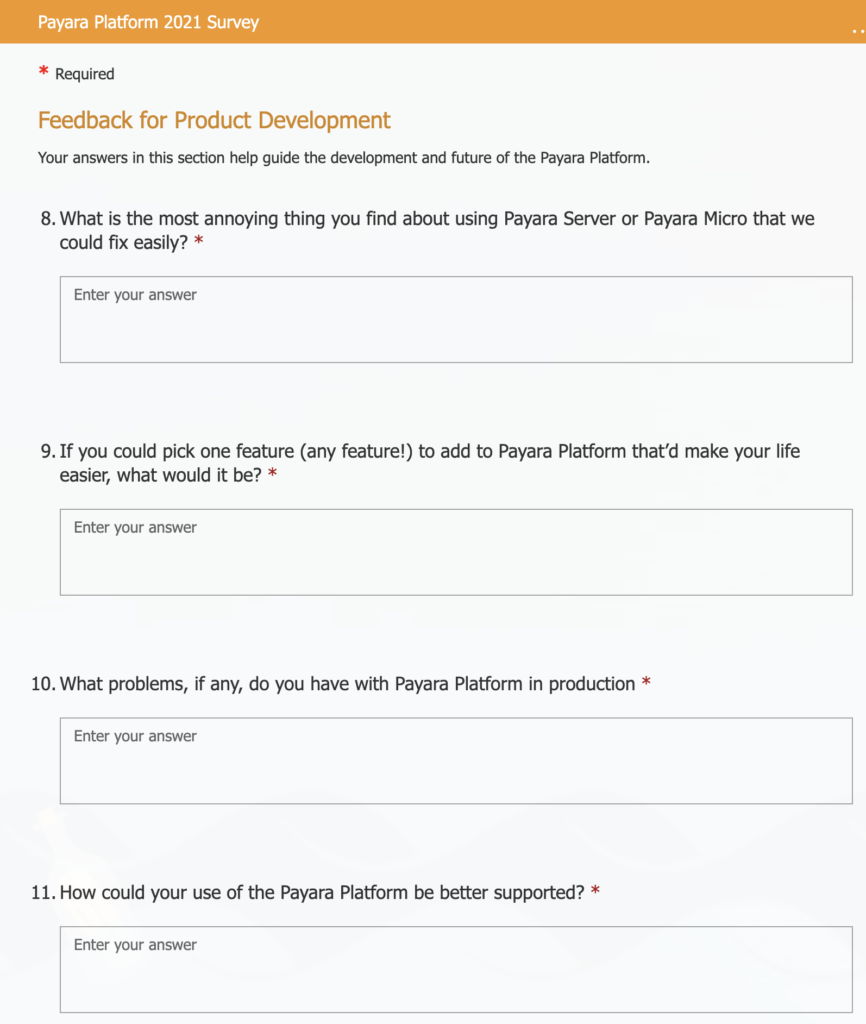Focus the one-feature answer field for question 9
Screen dimensions: 866x1024
coord(456,552)
